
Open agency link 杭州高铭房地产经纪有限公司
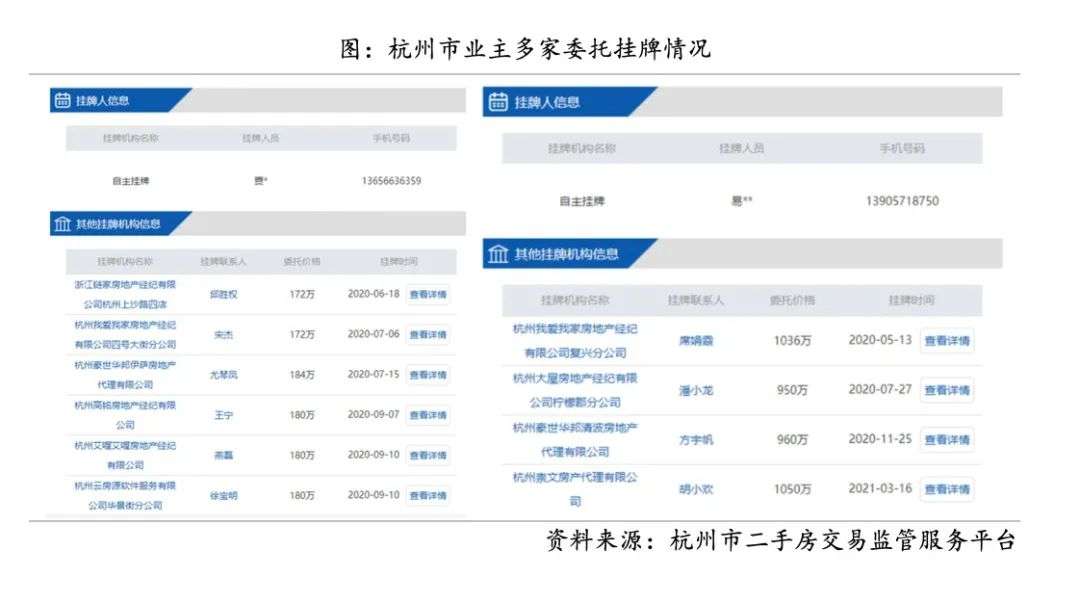point(125,415)
